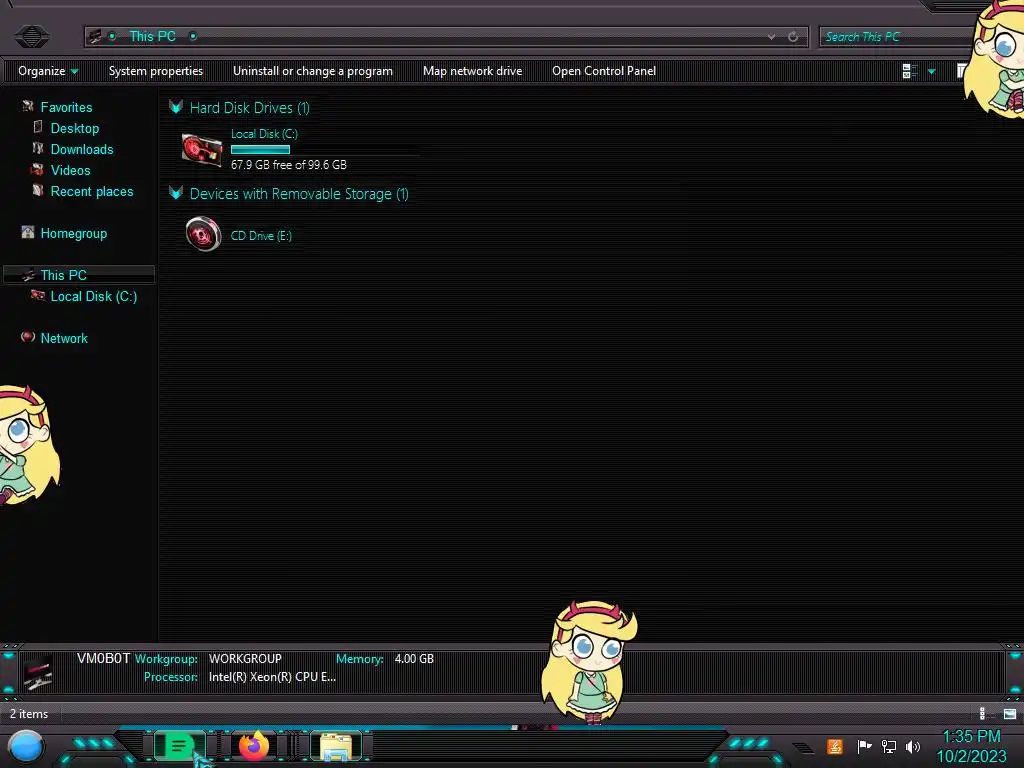The height and width of the screenshot is (768, 1024).
Task: Launch Firefox from the taskbar
Action: point(253,745)
